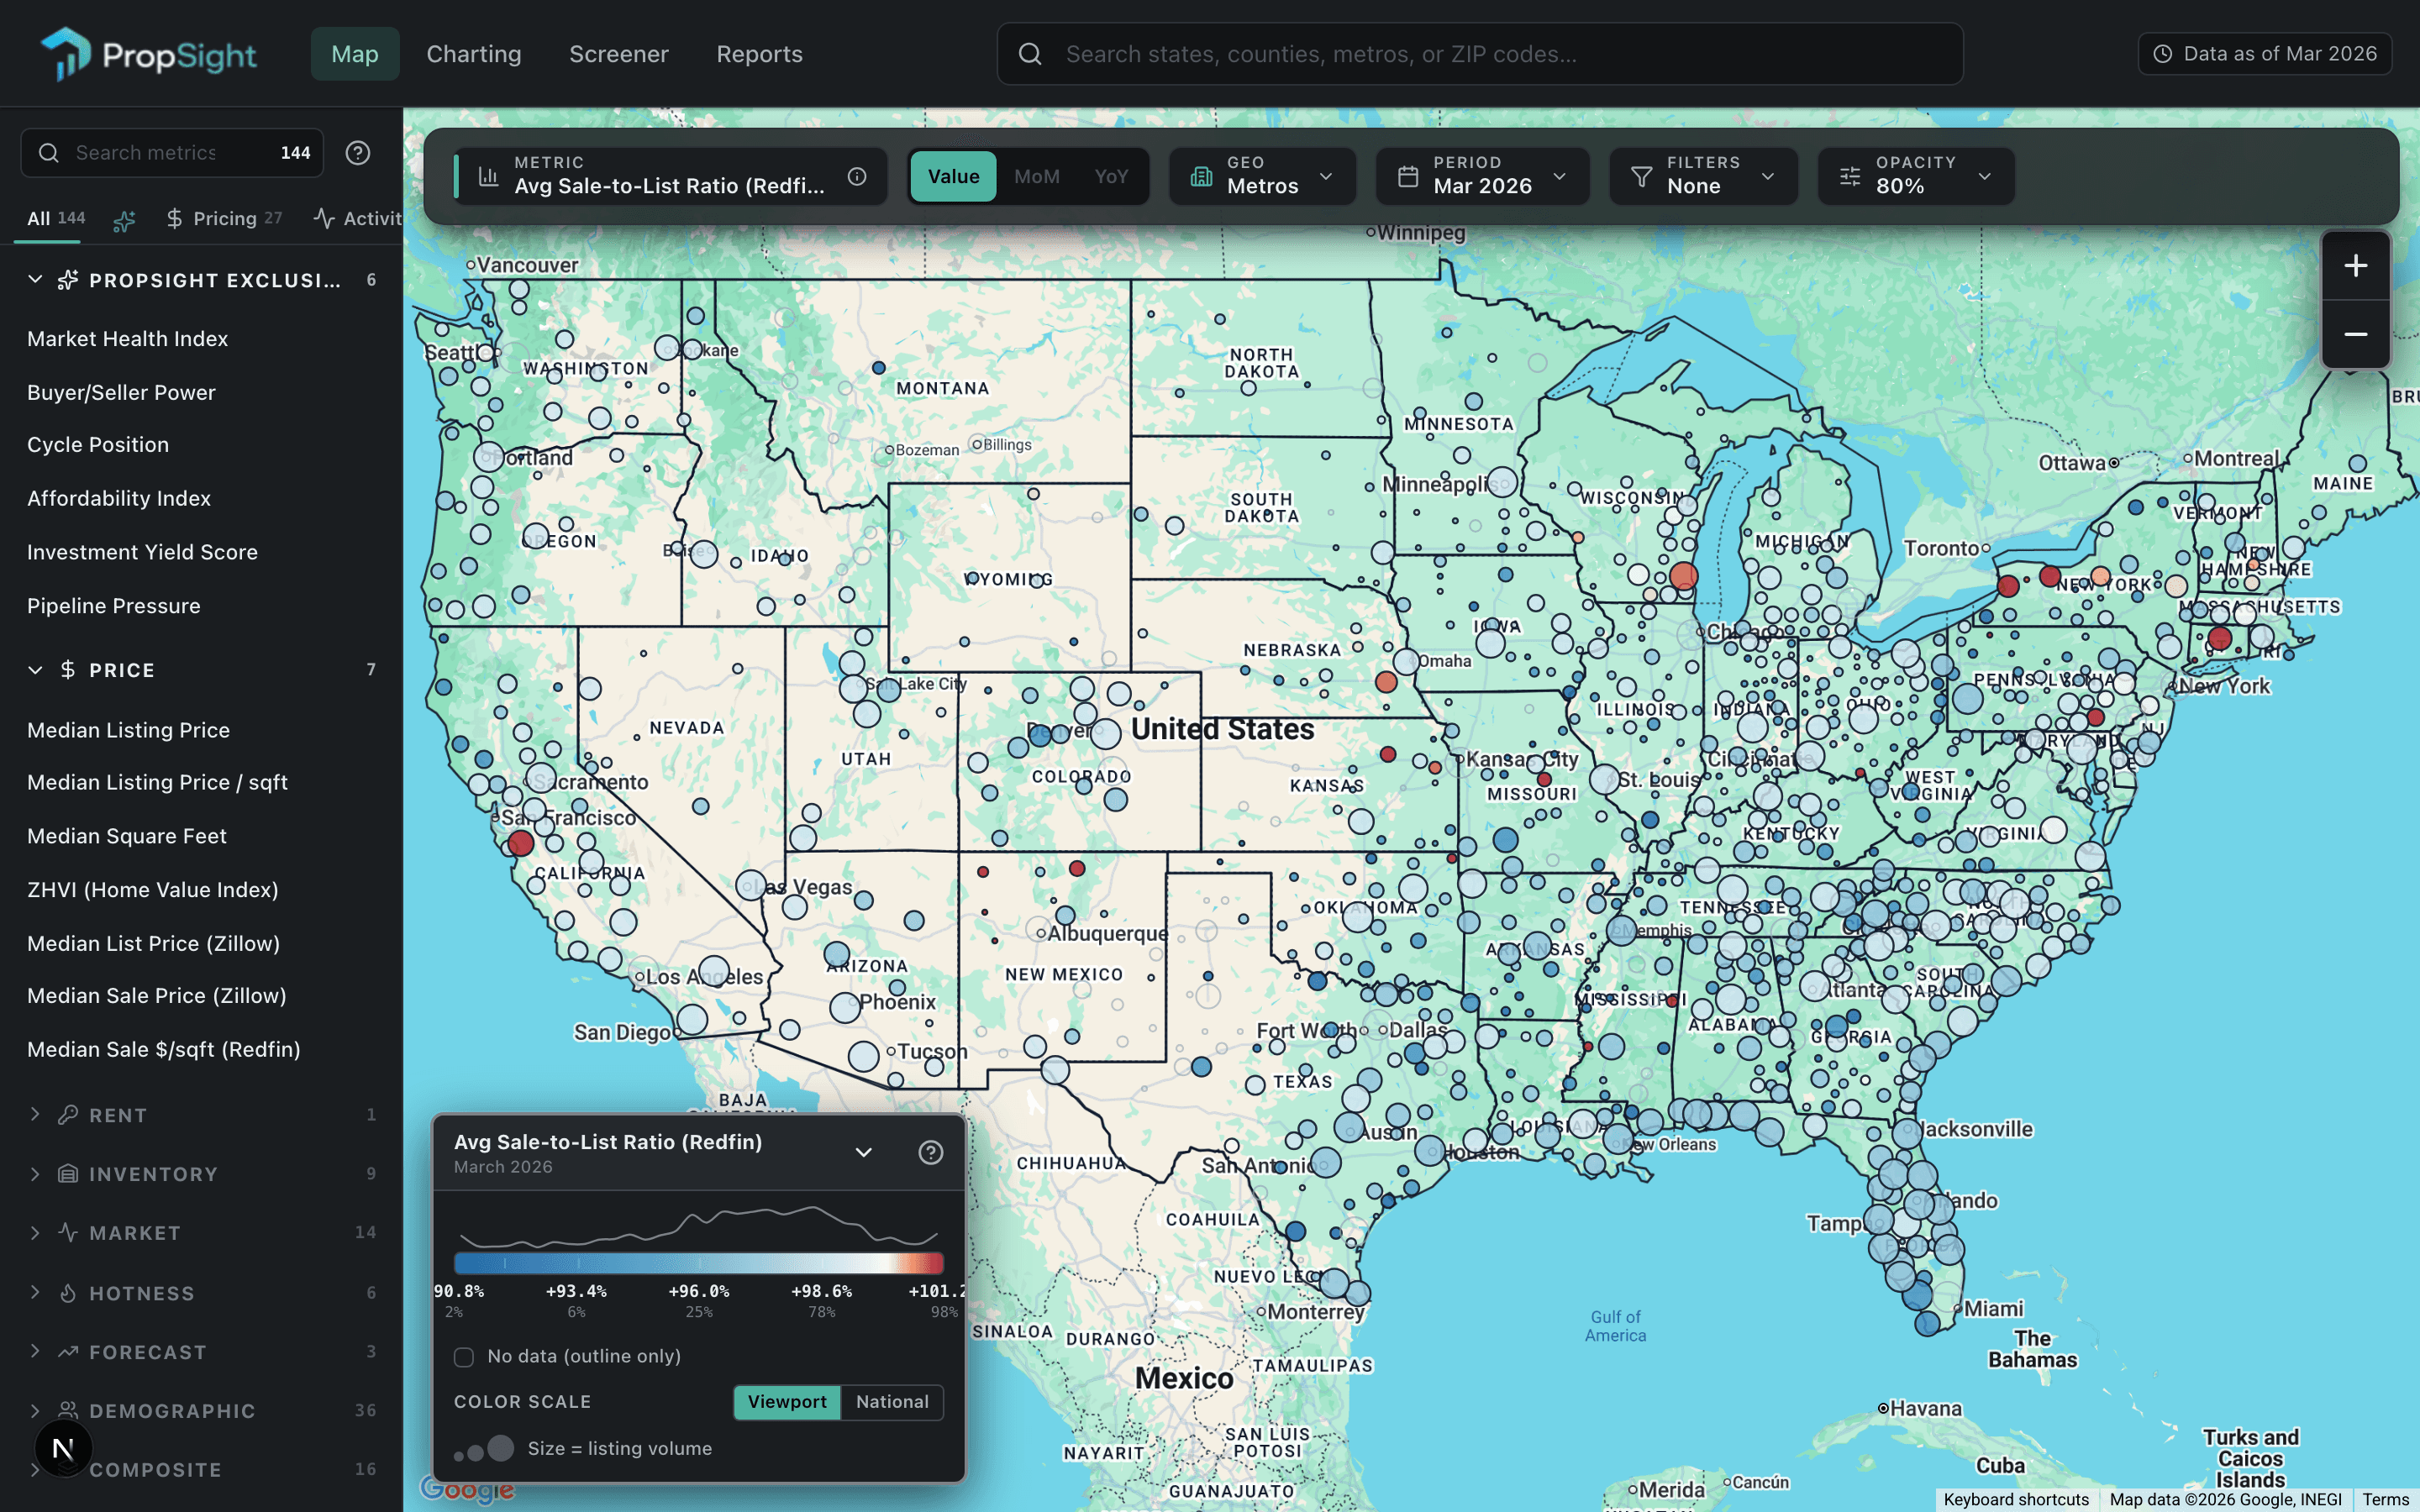This screenshot has height=1512, width=2420.
Task: Open the legend help question icon
Action: click(930, 1153)
